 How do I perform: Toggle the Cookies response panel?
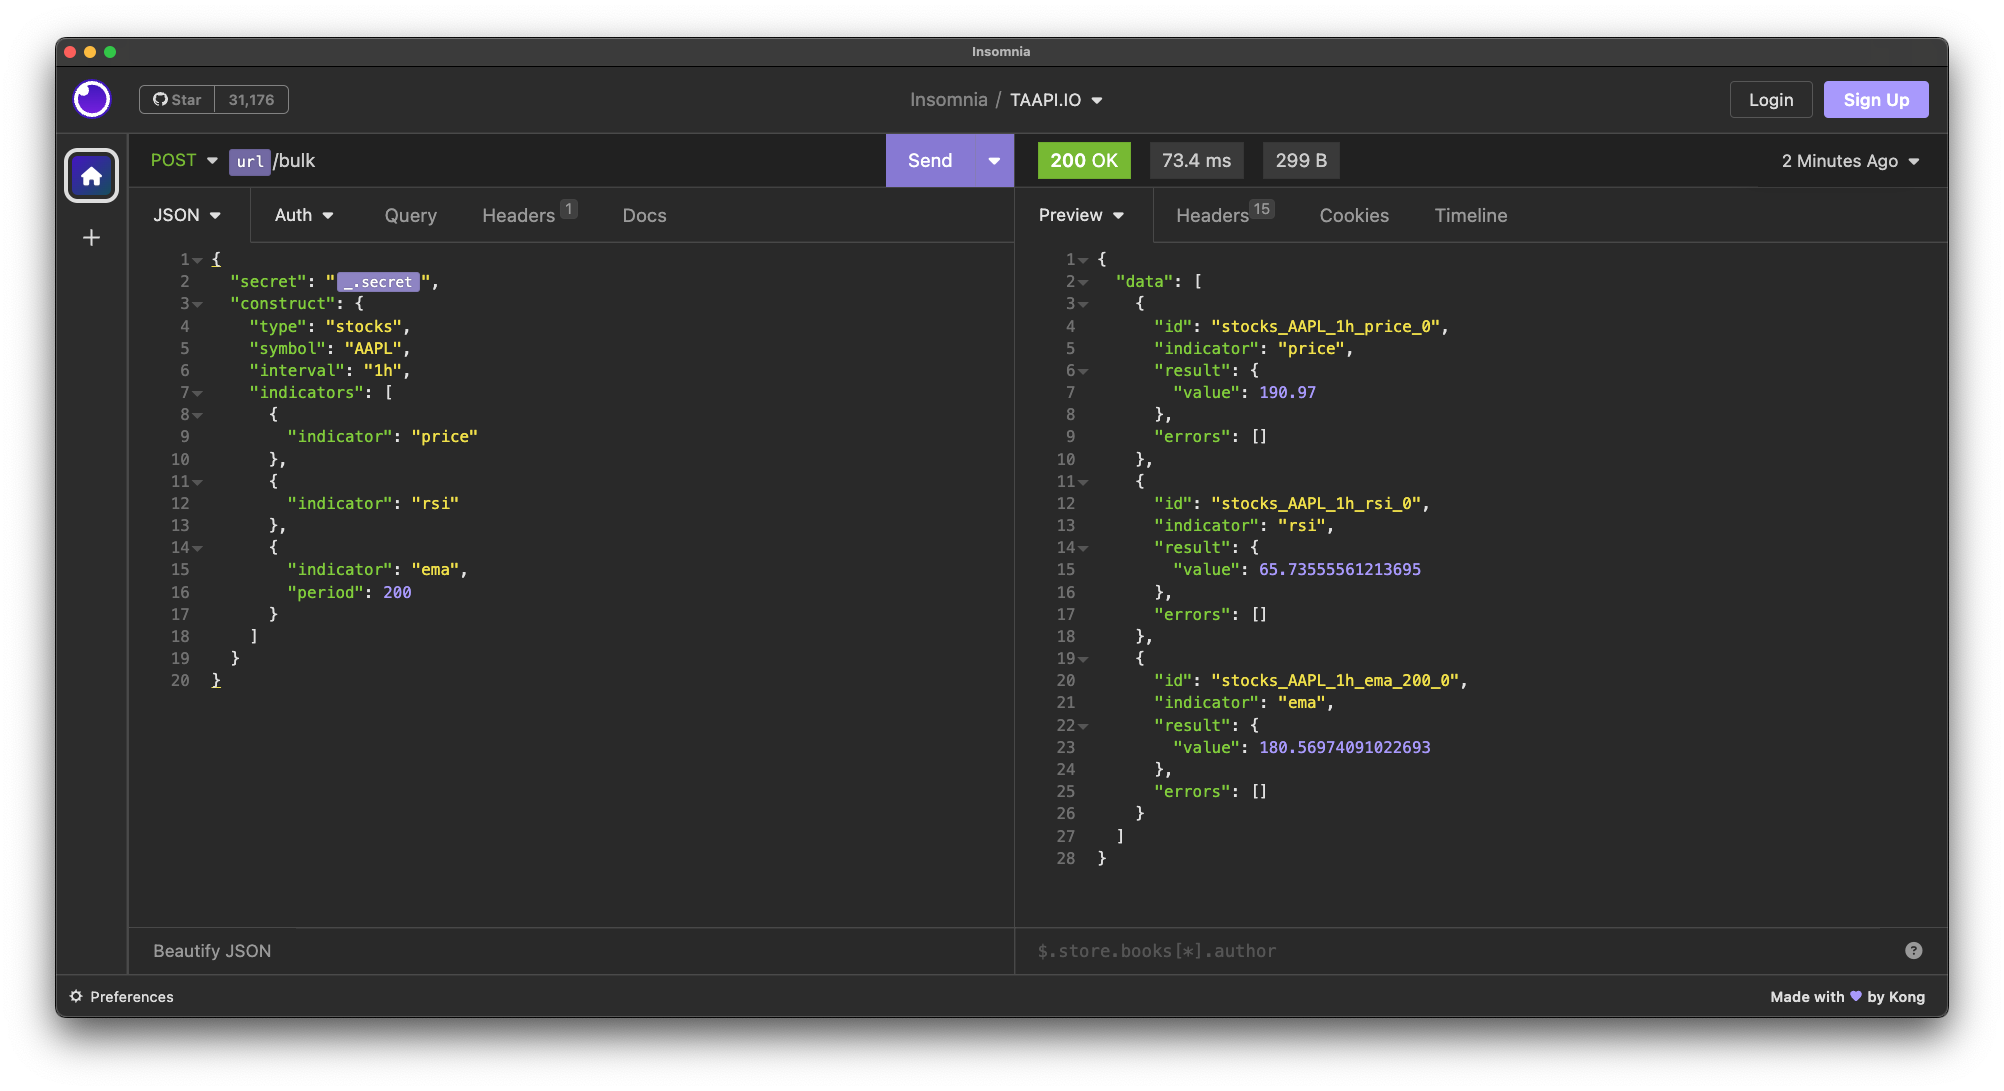tap(1355, 214)
